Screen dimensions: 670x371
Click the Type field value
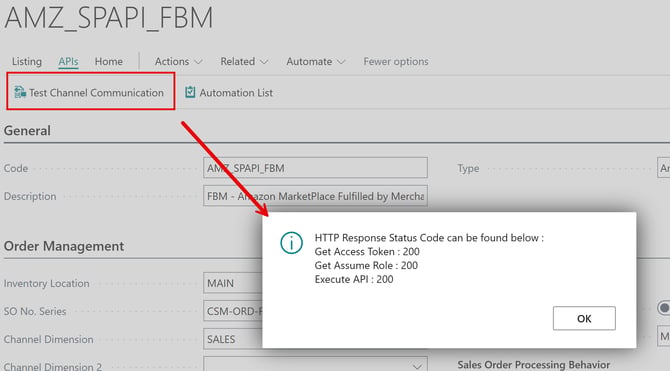664,168
